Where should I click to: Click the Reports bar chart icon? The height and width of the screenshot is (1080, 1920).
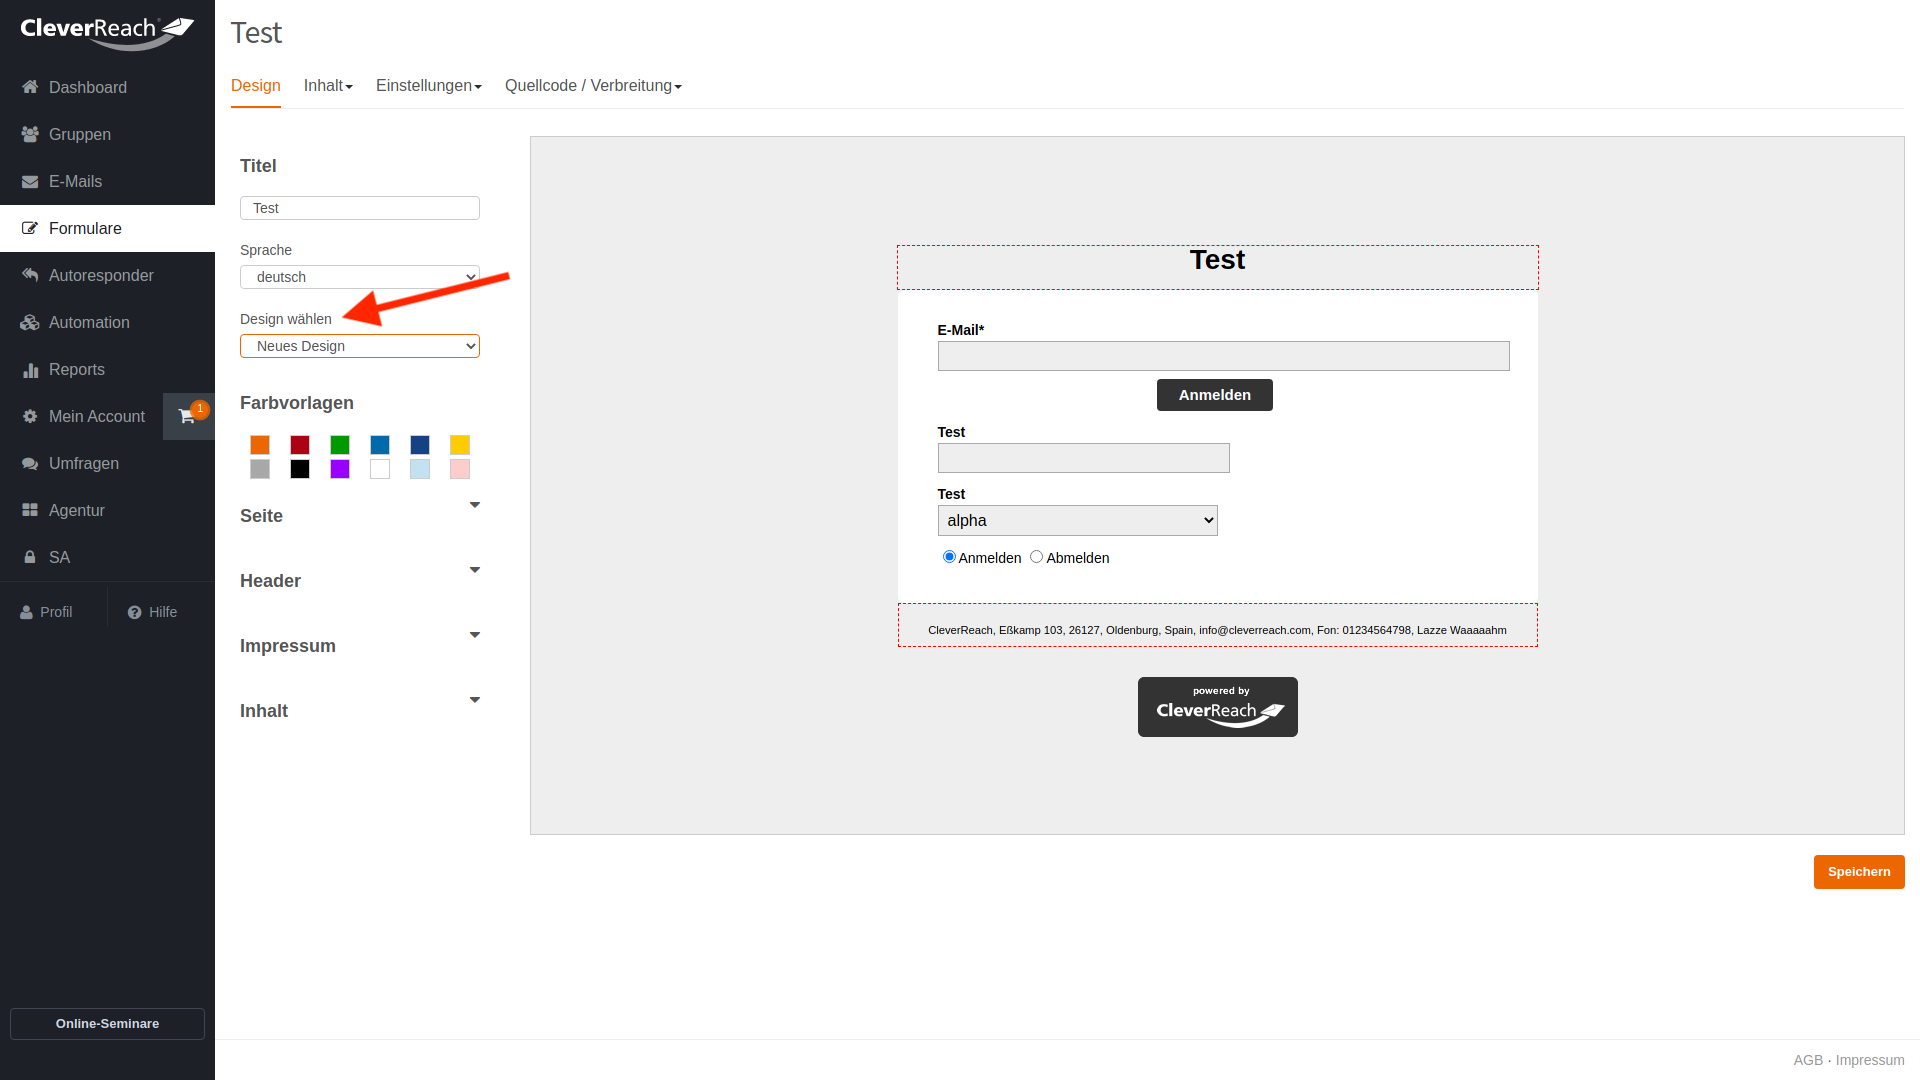(x=30, y=370)
